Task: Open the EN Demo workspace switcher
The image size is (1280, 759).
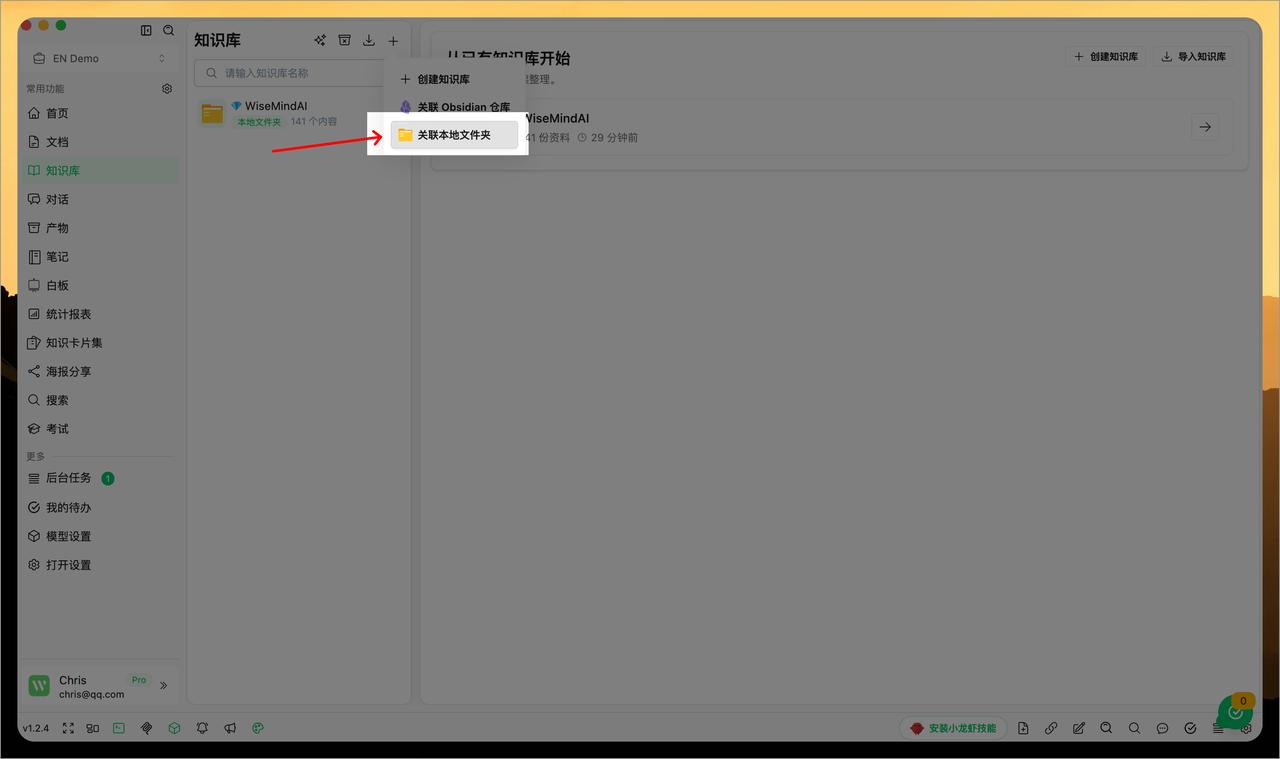Action: point(100,58)
